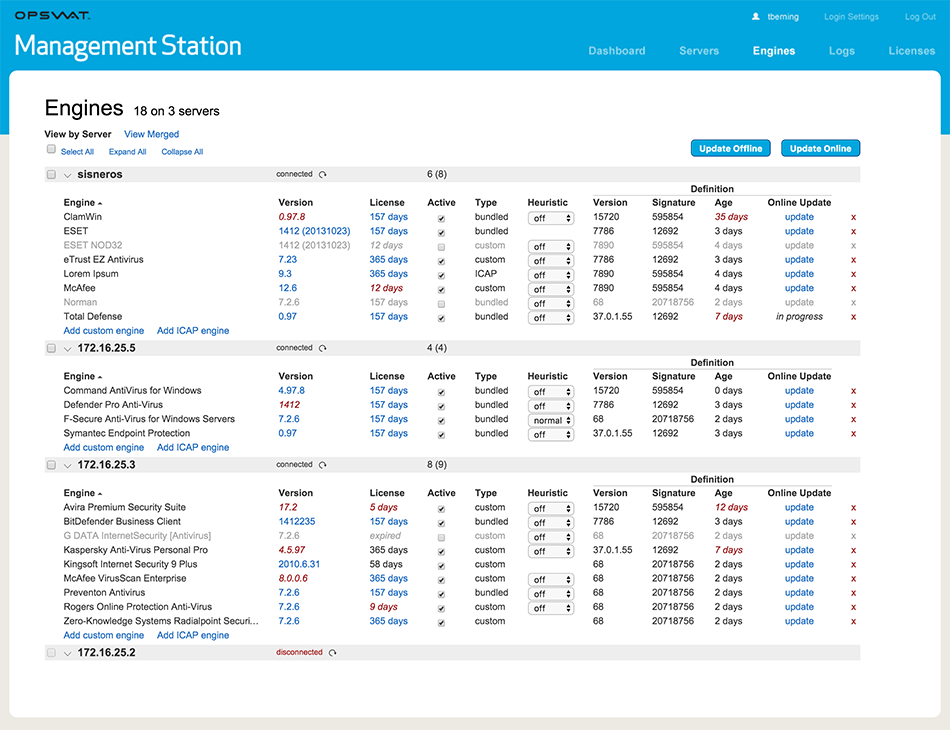Remove the eTrust EZ Antivirus engine
Image resolution: width=950 pixels, height=730 pixels.
[x=854, y=260]
